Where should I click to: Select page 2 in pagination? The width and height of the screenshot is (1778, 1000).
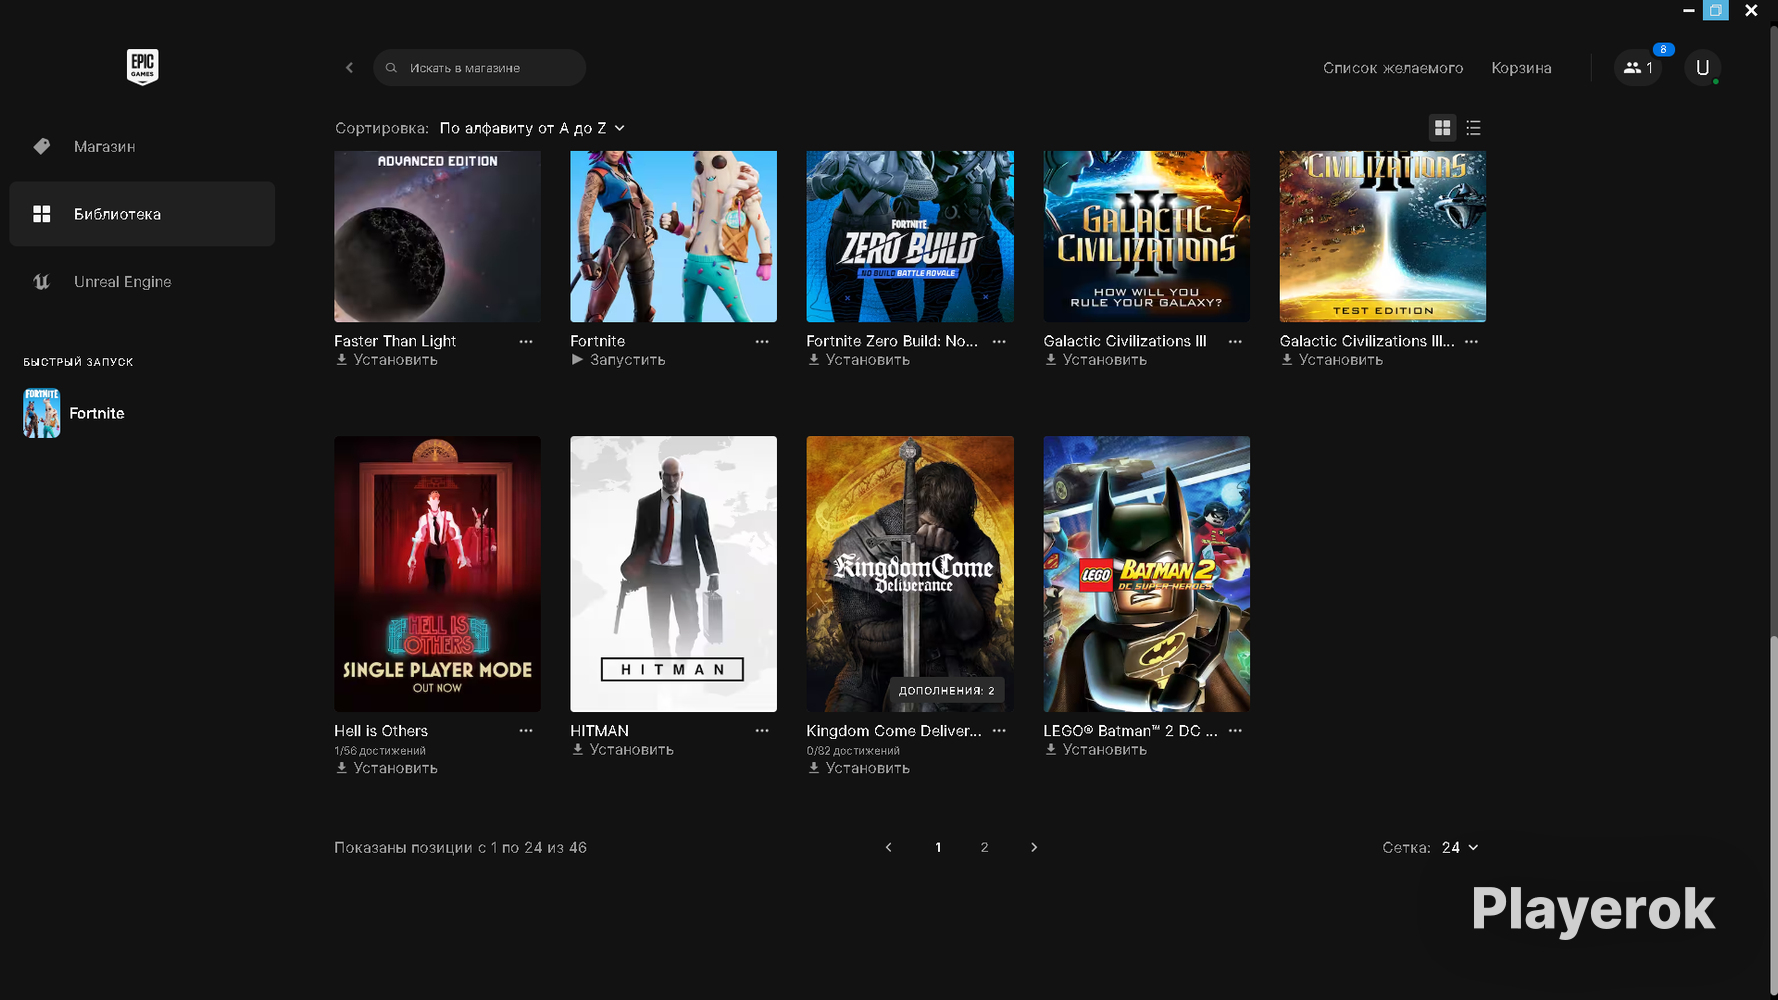[x=985, y=847]
